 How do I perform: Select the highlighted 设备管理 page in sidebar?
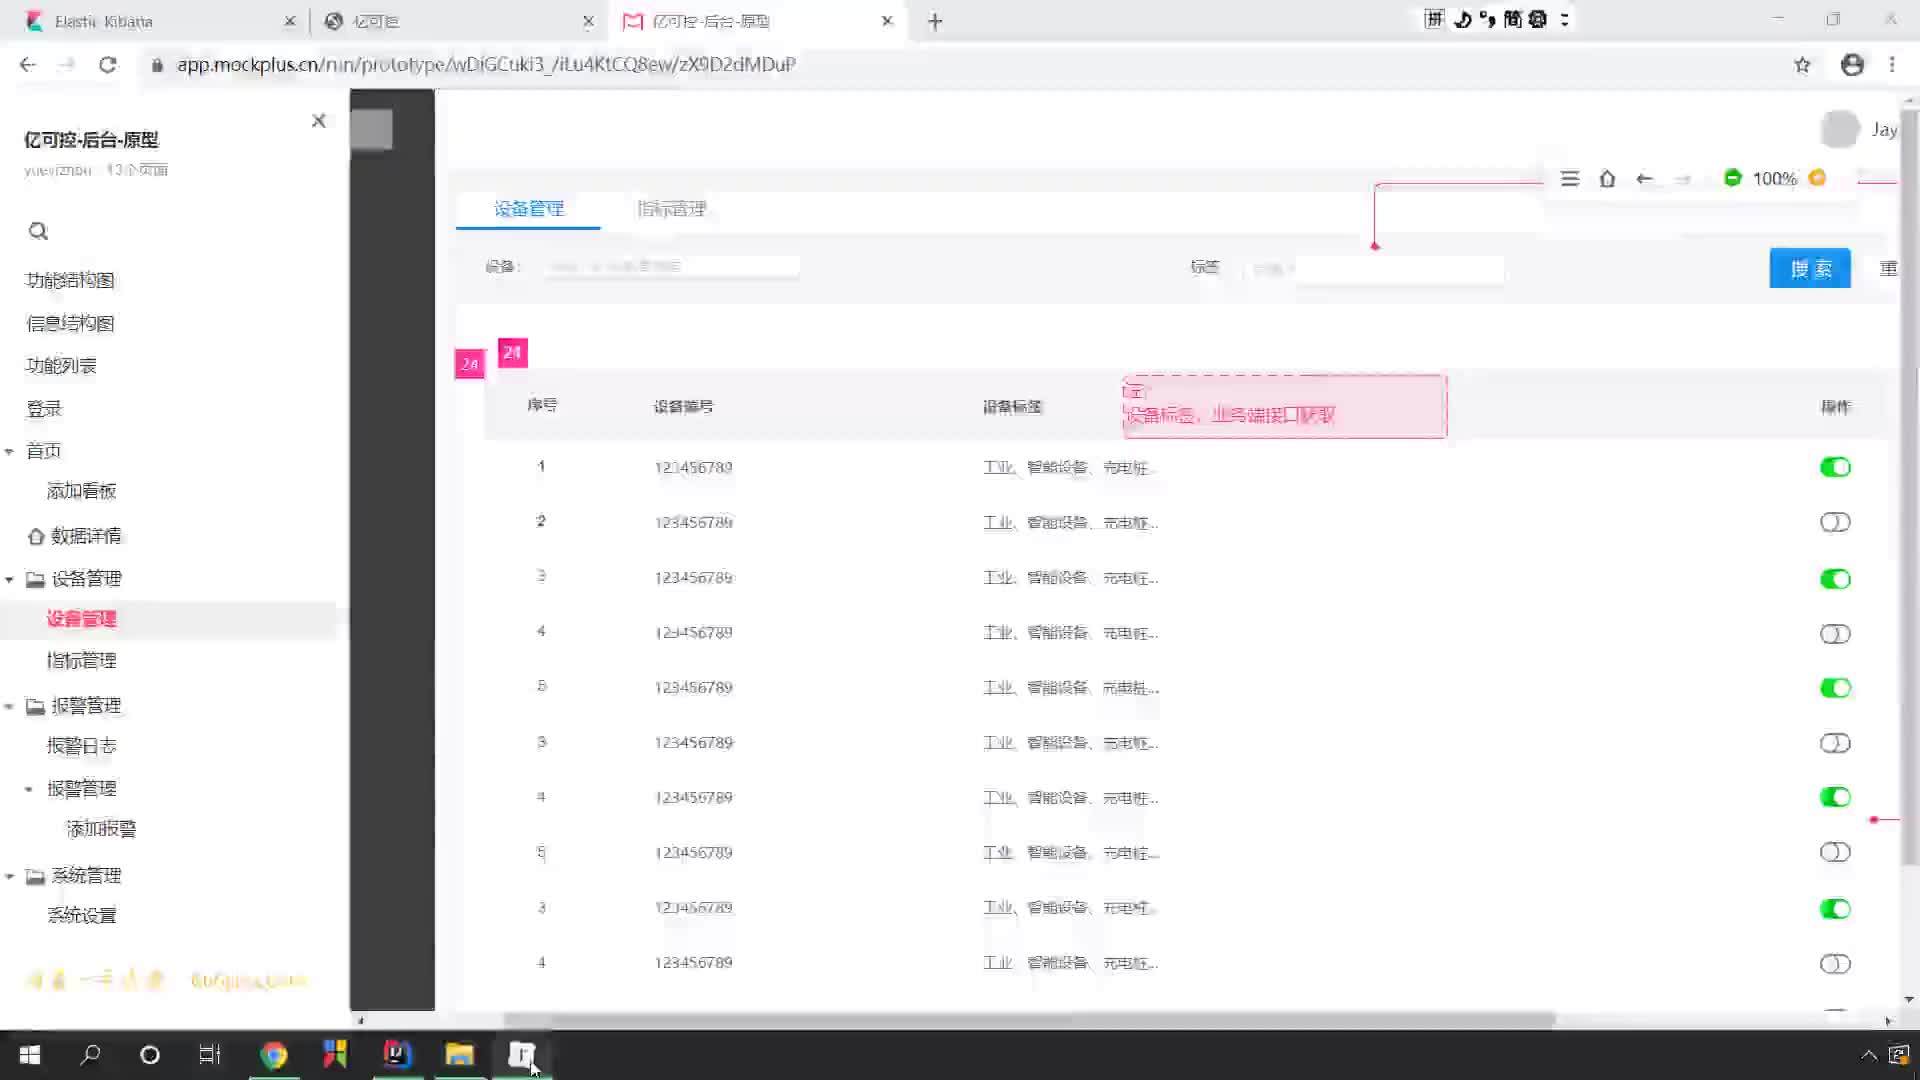[x=81, y=619]
